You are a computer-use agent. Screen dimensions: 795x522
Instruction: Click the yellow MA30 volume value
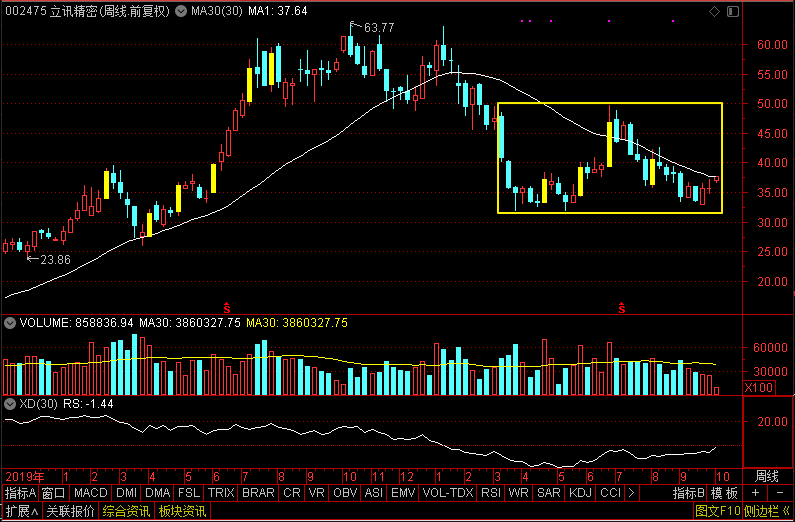tap(297, 323)
